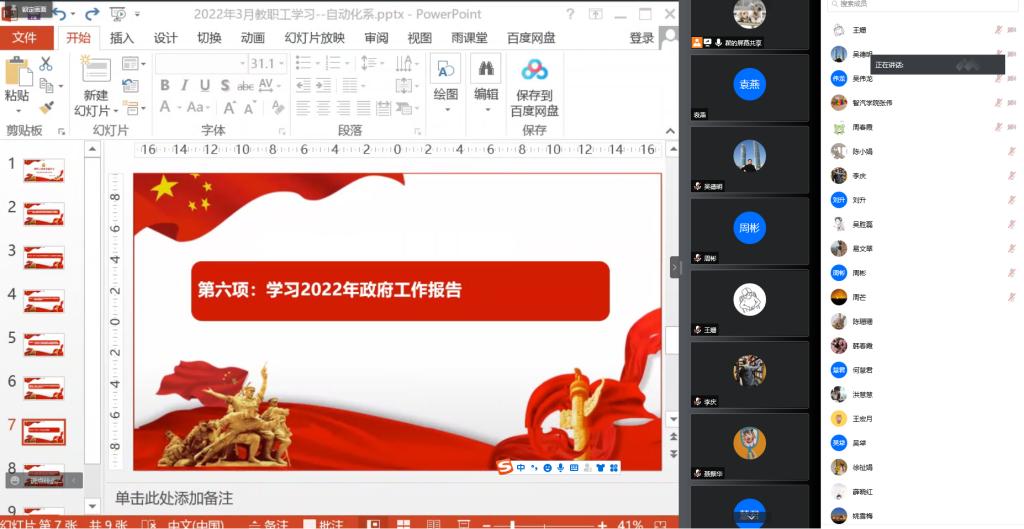Screen dimensions: 1024x529
Task: Toggle Bold formatting
Action: pyautogui.click(x=165, y=86)
